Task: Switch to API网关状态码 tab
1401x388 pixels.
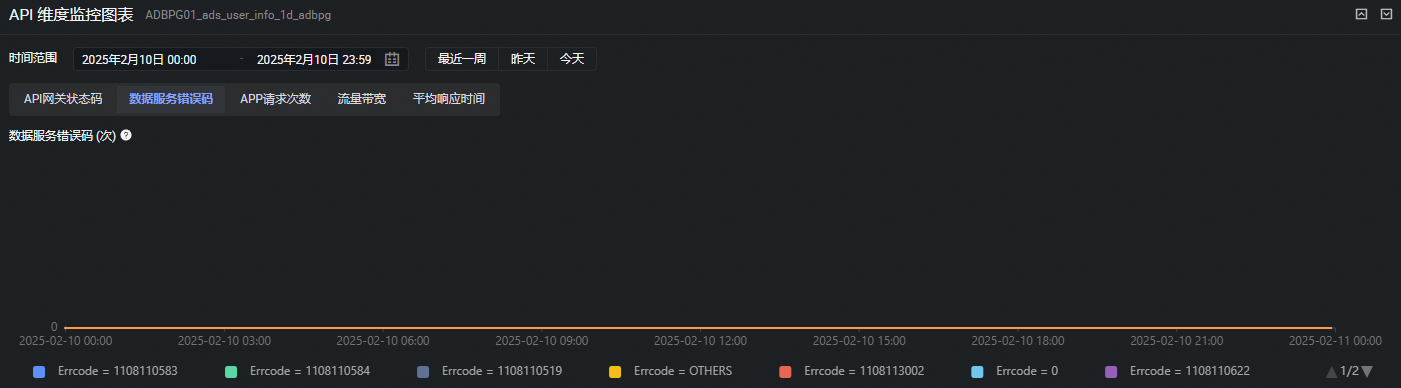Action: (x=63, y=99)
